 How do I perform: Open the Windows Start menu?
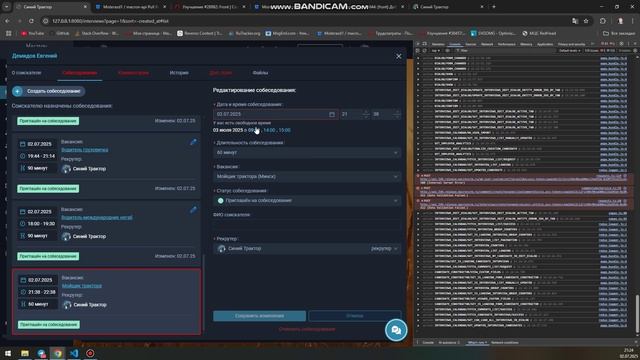coord(8,353)
